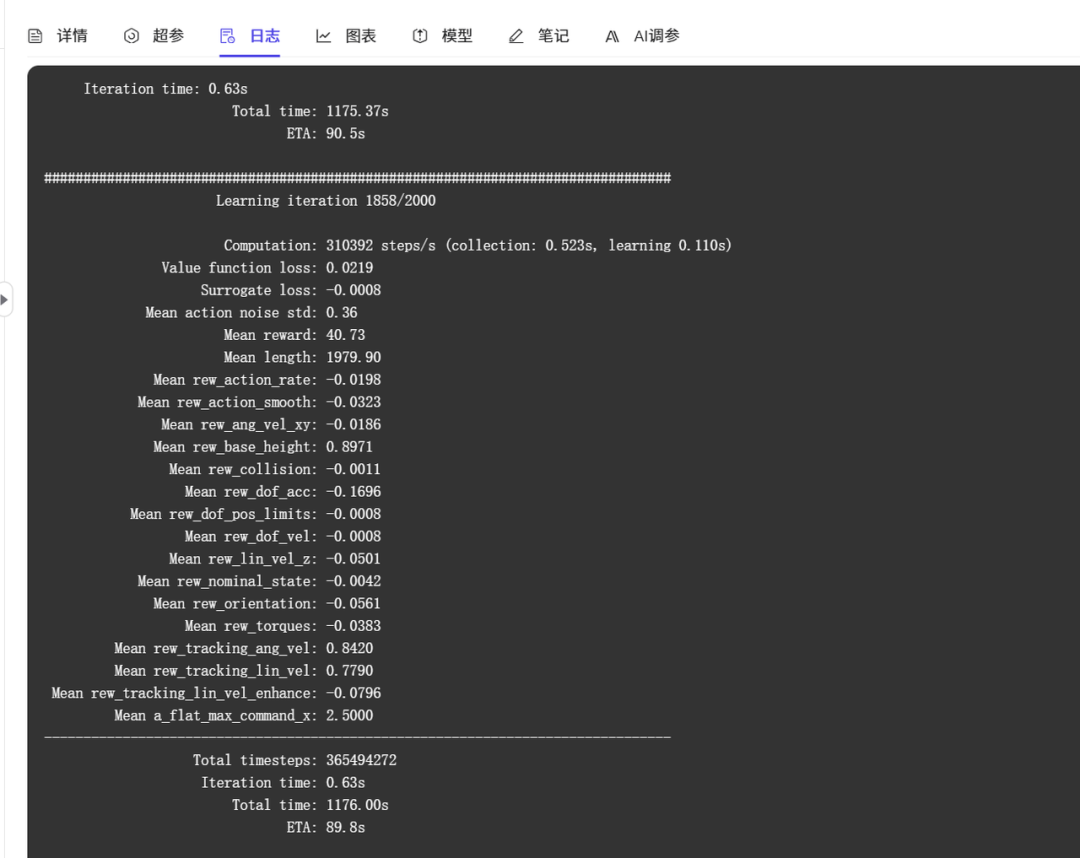The image size is (1080, 858).
Task: Switch to the 模型 model tab
Action: click(442, 36)
